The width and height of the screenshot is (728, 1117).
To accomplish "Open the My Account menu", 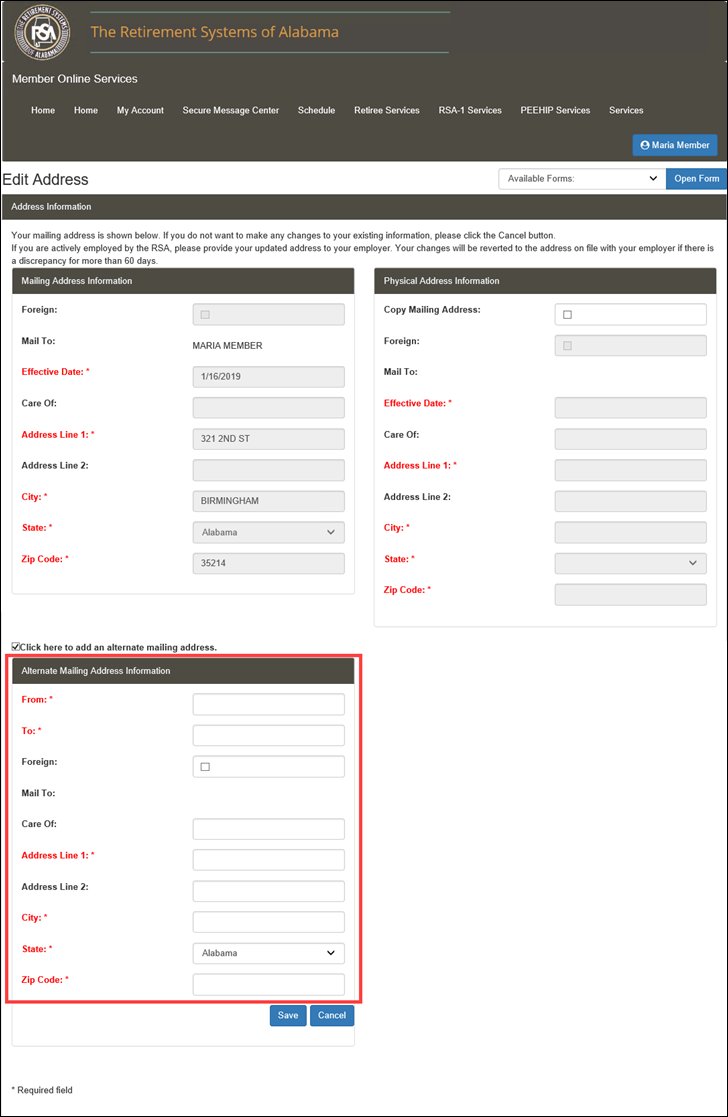I will click(x=140, y=110).
